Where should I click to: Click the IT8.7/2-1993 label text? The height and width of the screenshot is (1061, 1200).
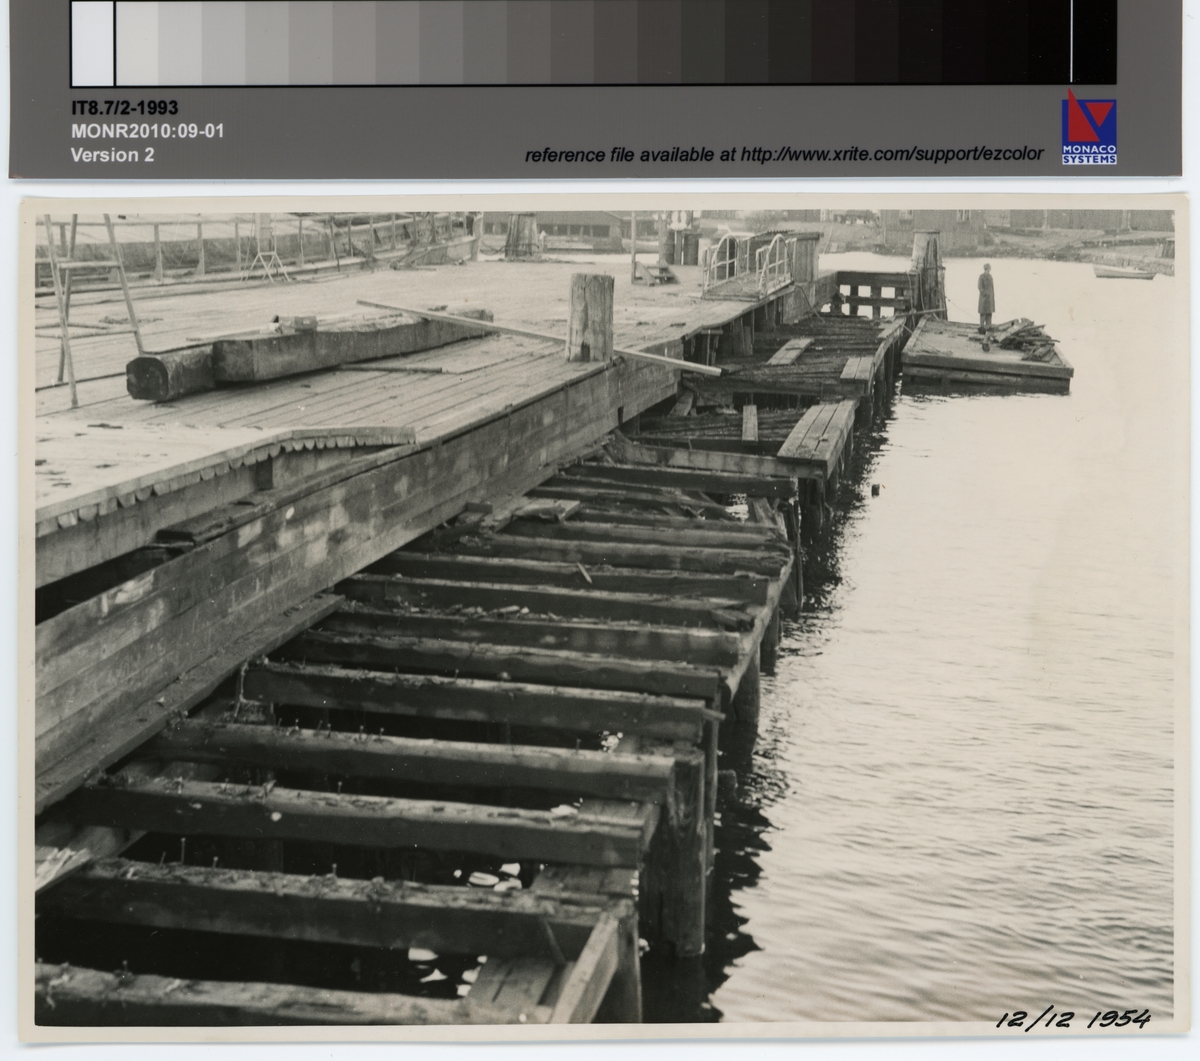(x=124, y=108)
